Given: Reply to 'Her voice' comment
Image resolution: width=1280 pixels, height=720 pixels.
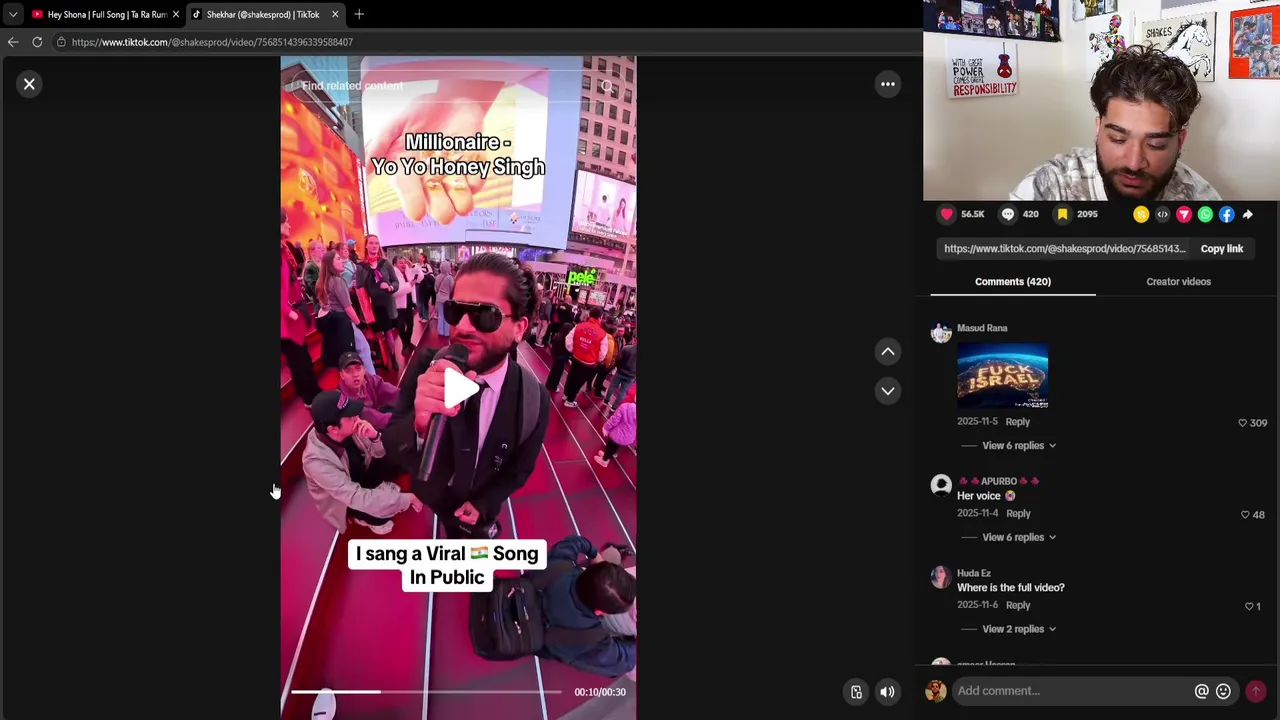Looking at the screenshot, I should coord(1018,514).
